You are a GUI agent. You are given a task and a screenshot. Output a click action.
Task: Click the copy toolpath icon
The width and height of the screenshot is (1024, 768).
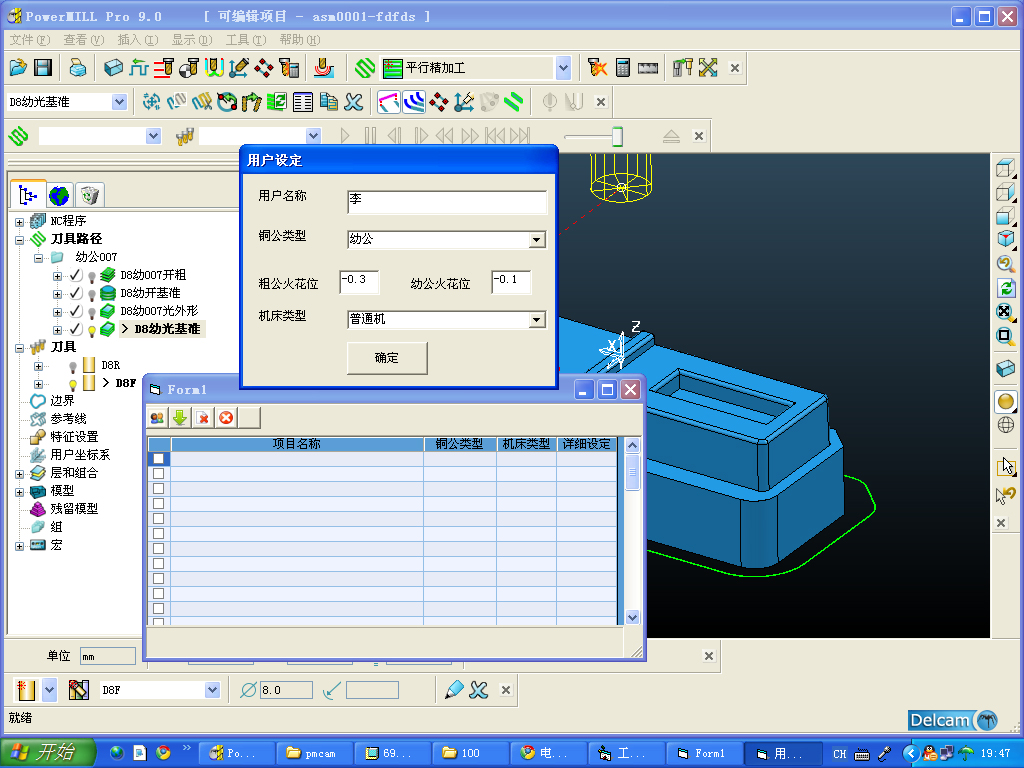(x=328, y=102)
